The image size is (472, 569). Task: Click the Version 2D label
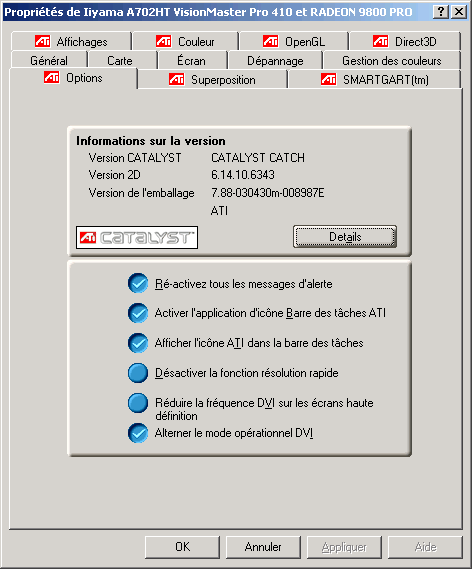point(114,175)
